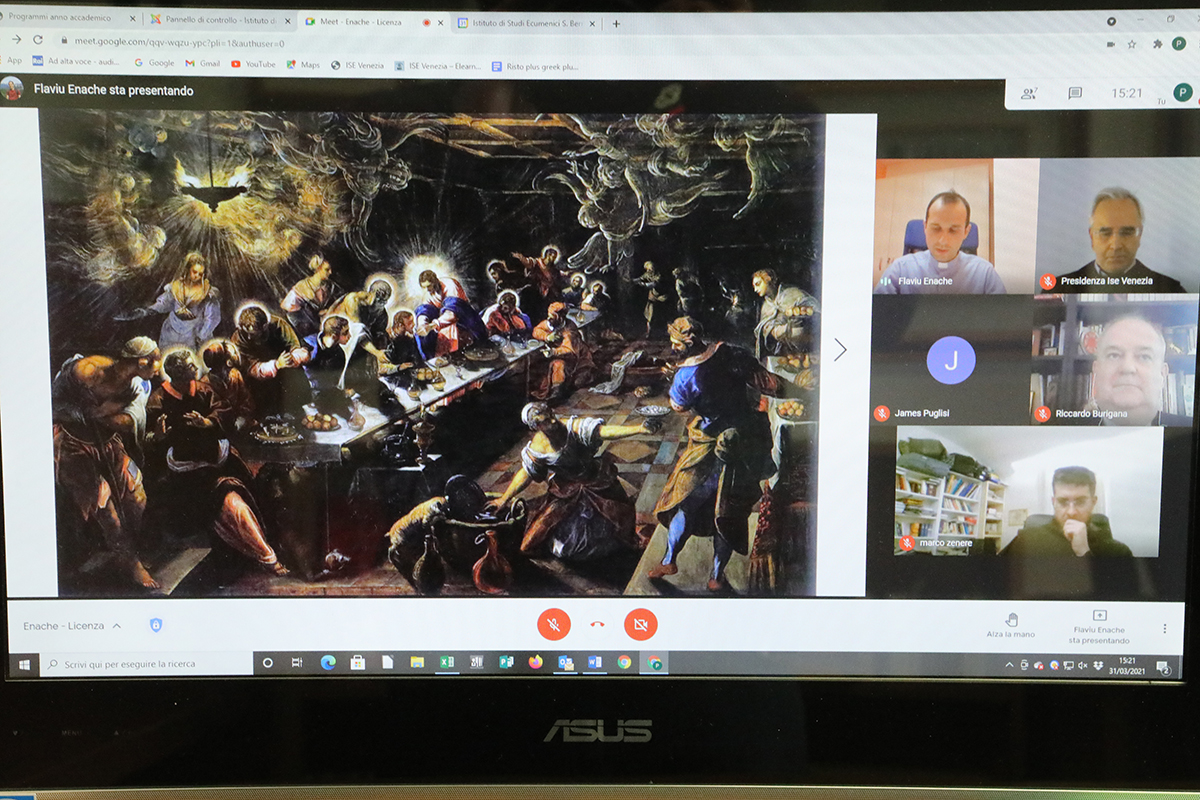This screenshot has width=1200, height=800.
Task: Toggle camera with the red video button
Action: coord(641,625)
